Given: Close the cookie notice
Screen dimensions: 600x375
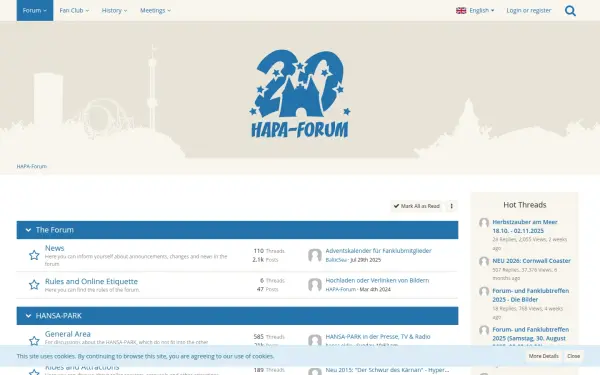Looking at the screenshot, I should [573, 356].
